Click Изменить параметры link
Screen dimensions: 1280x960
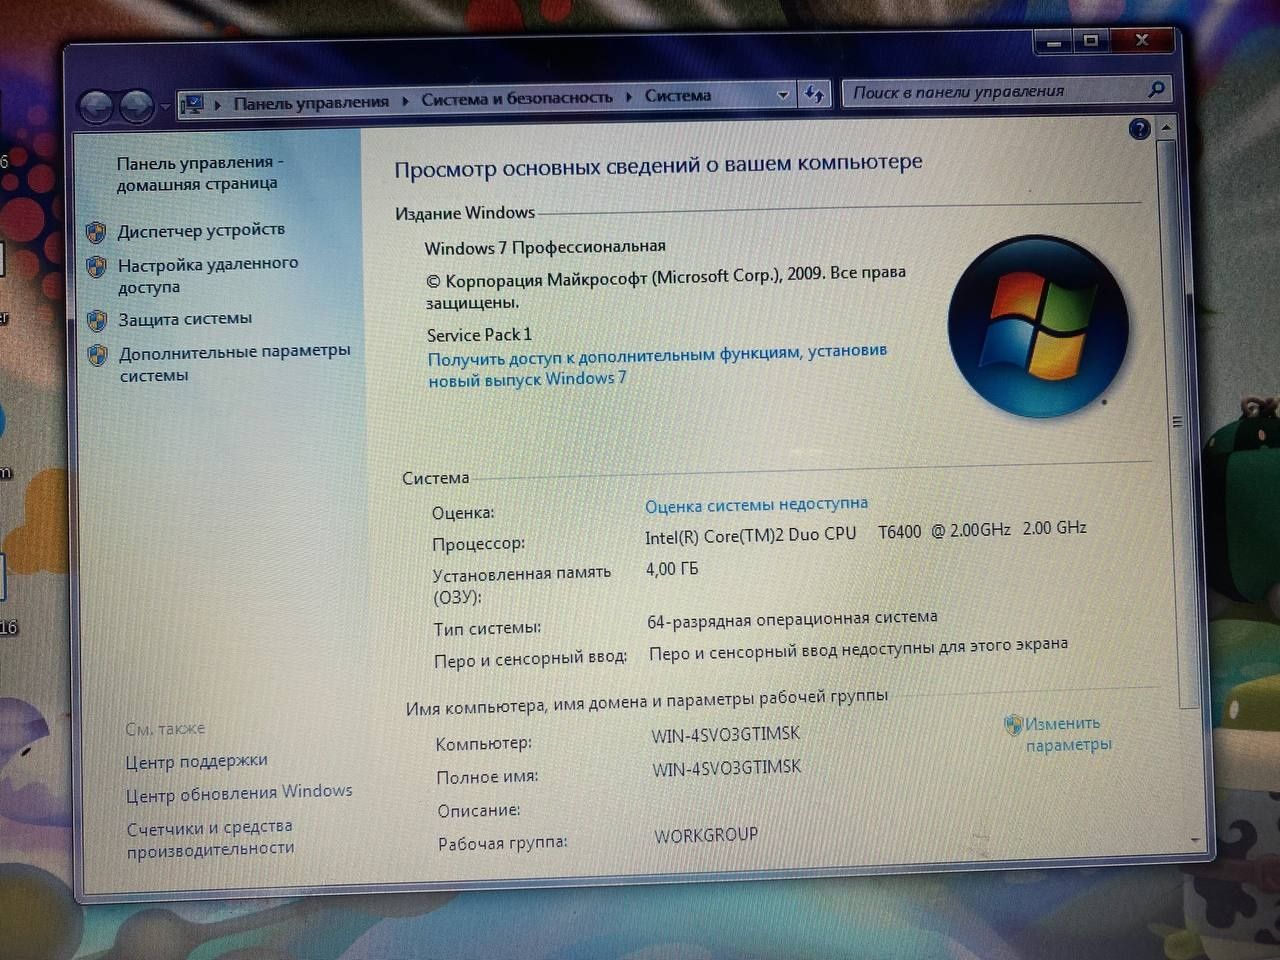[1067, 734]
